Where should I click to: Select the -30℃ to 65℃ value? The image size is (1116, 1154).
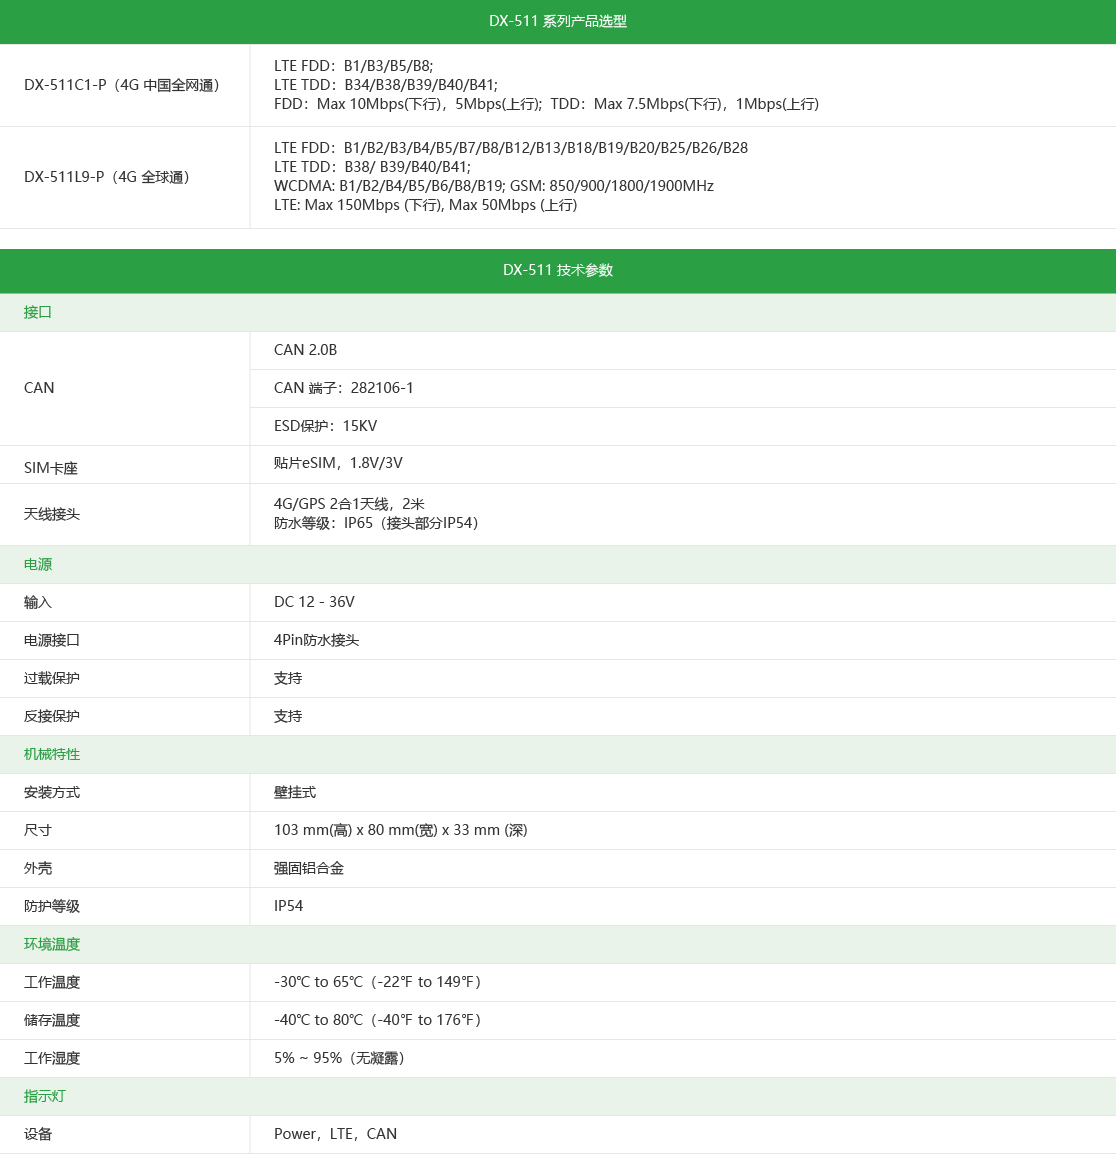click(x=378, y=982)
